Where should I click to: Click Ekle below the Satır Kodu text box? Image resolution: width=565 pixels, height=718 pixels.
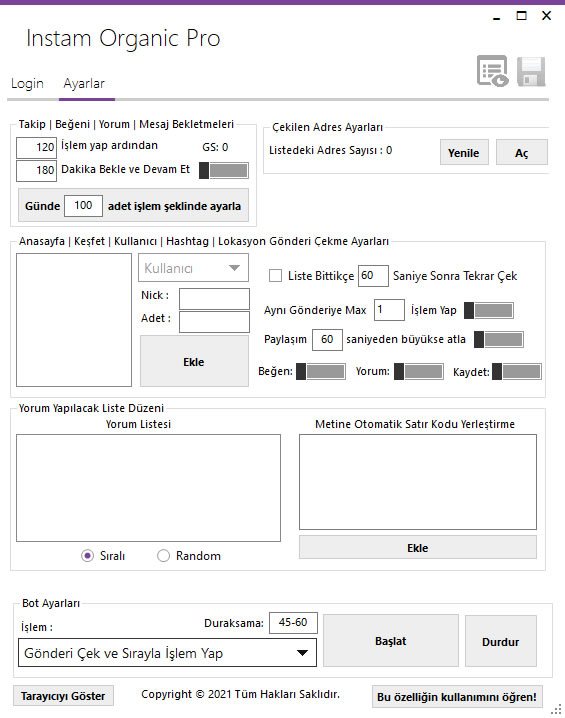point(418,548)
